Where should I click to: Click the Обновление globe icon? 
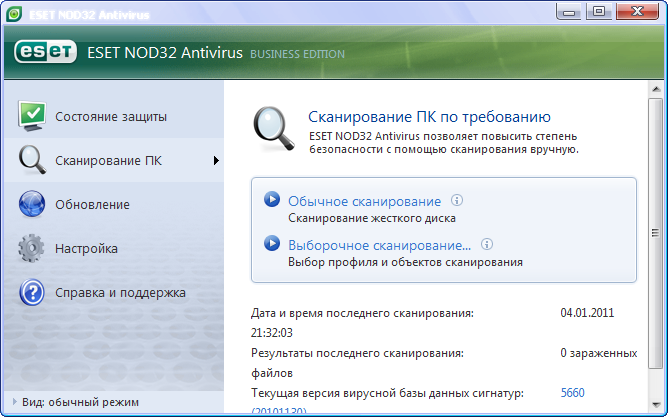32,204
